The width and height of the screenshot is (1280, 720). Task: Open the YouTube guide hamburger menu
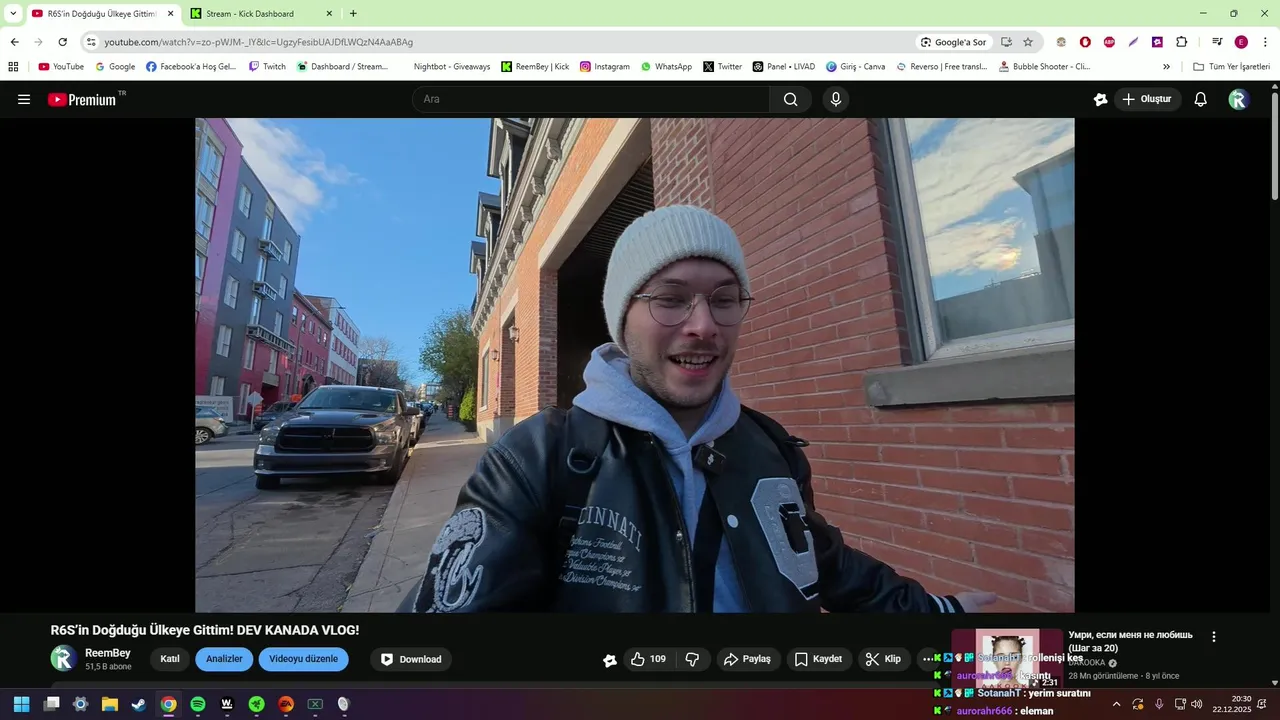24,99
